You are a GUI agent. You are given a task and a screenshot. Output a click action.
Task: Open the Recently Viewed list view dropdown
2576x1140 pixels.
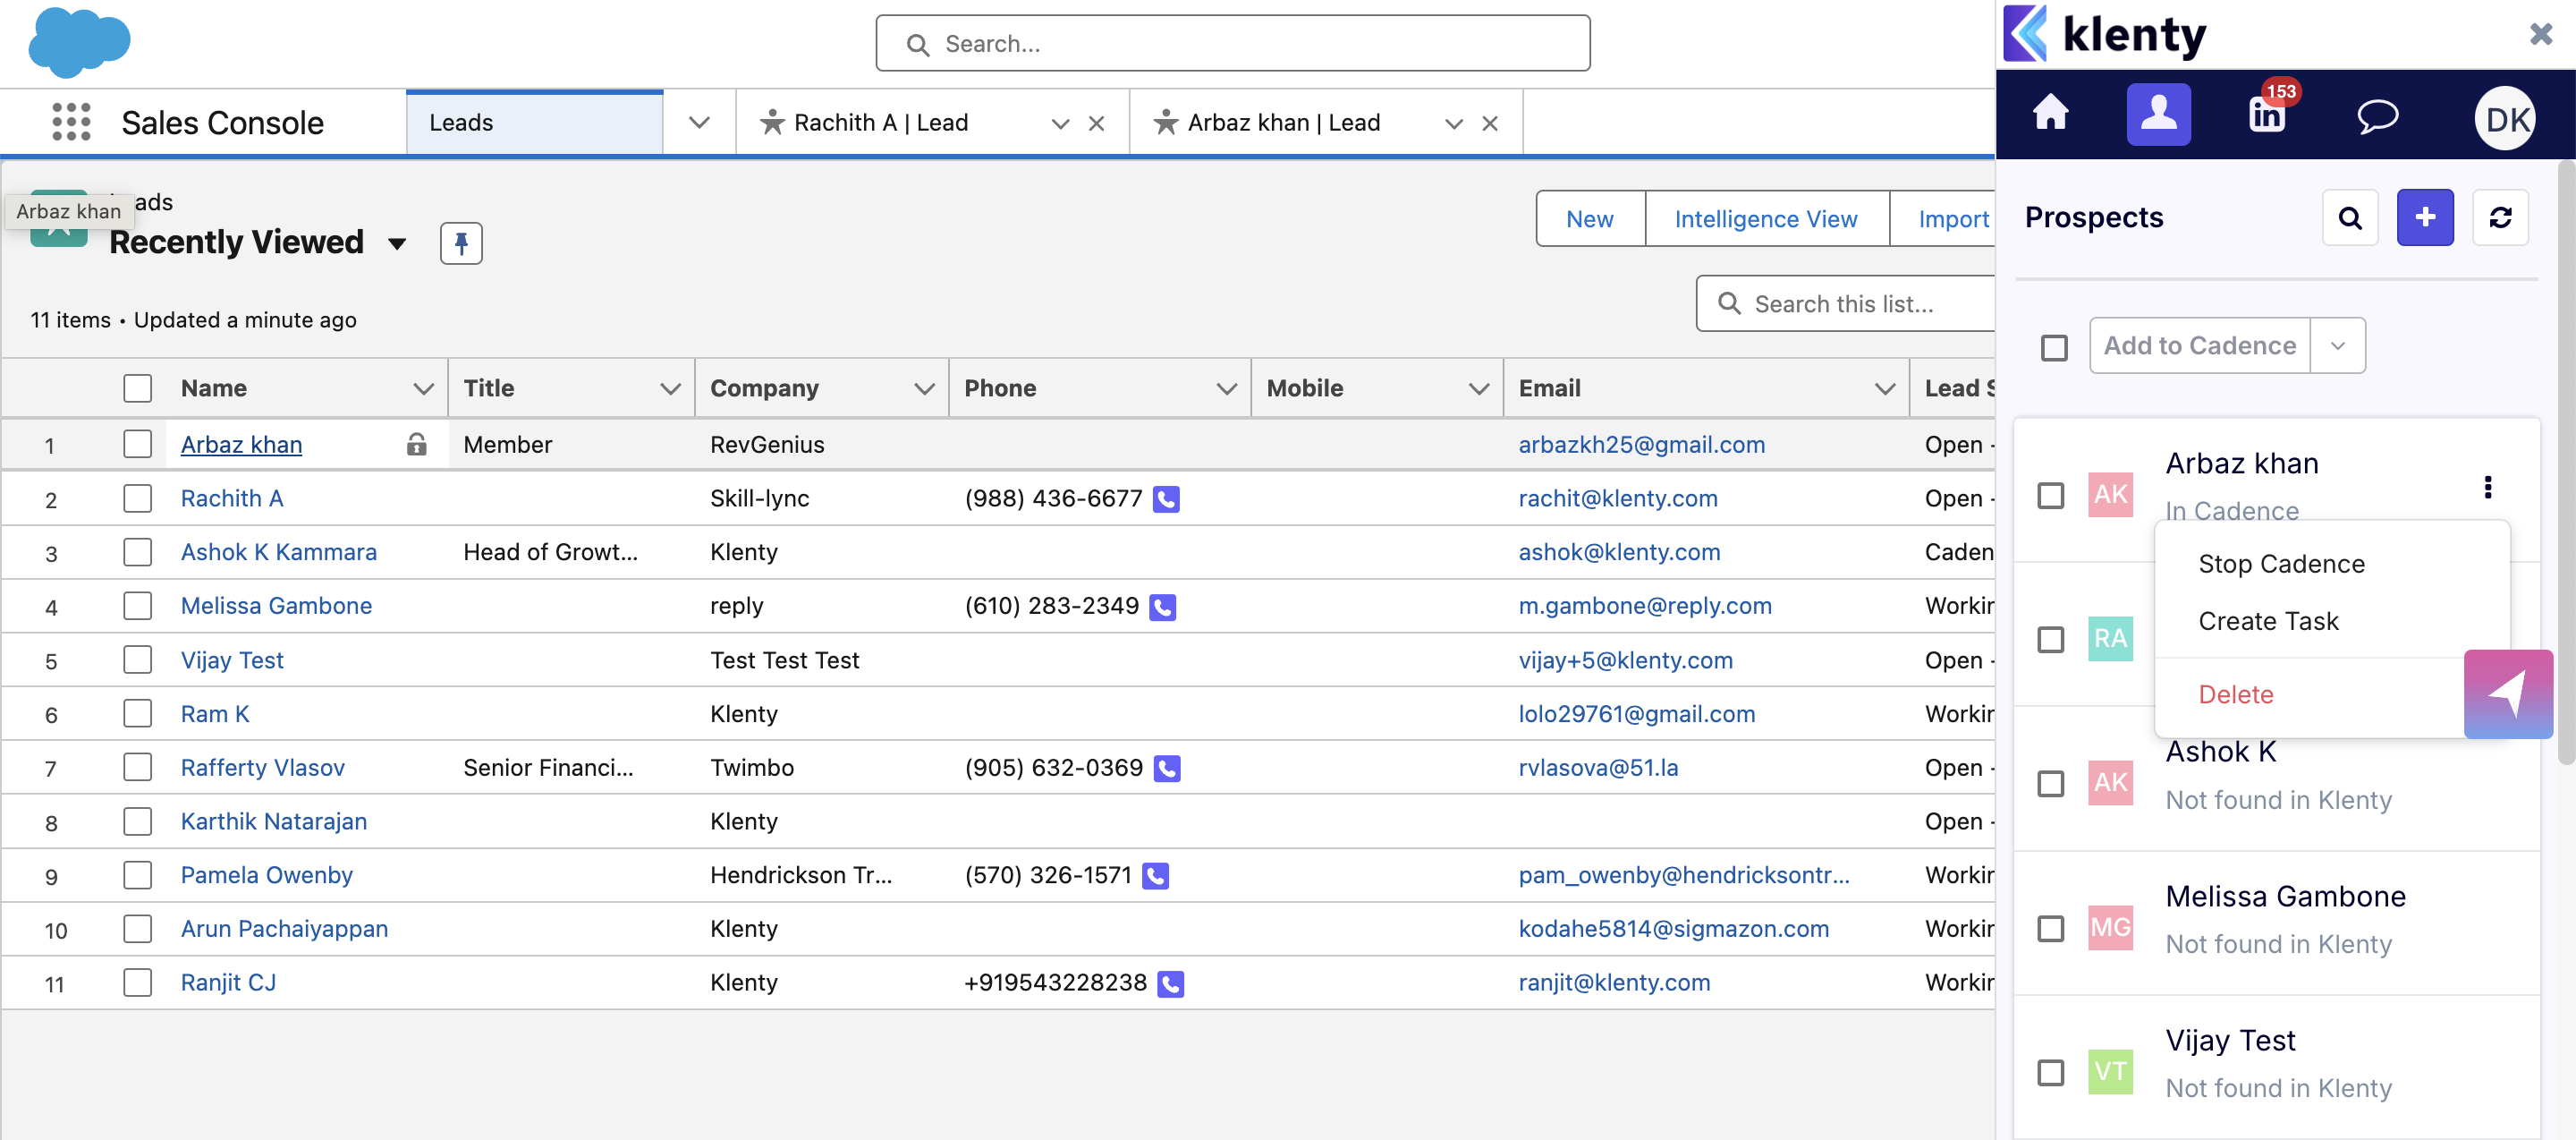(x=397, y=243)
